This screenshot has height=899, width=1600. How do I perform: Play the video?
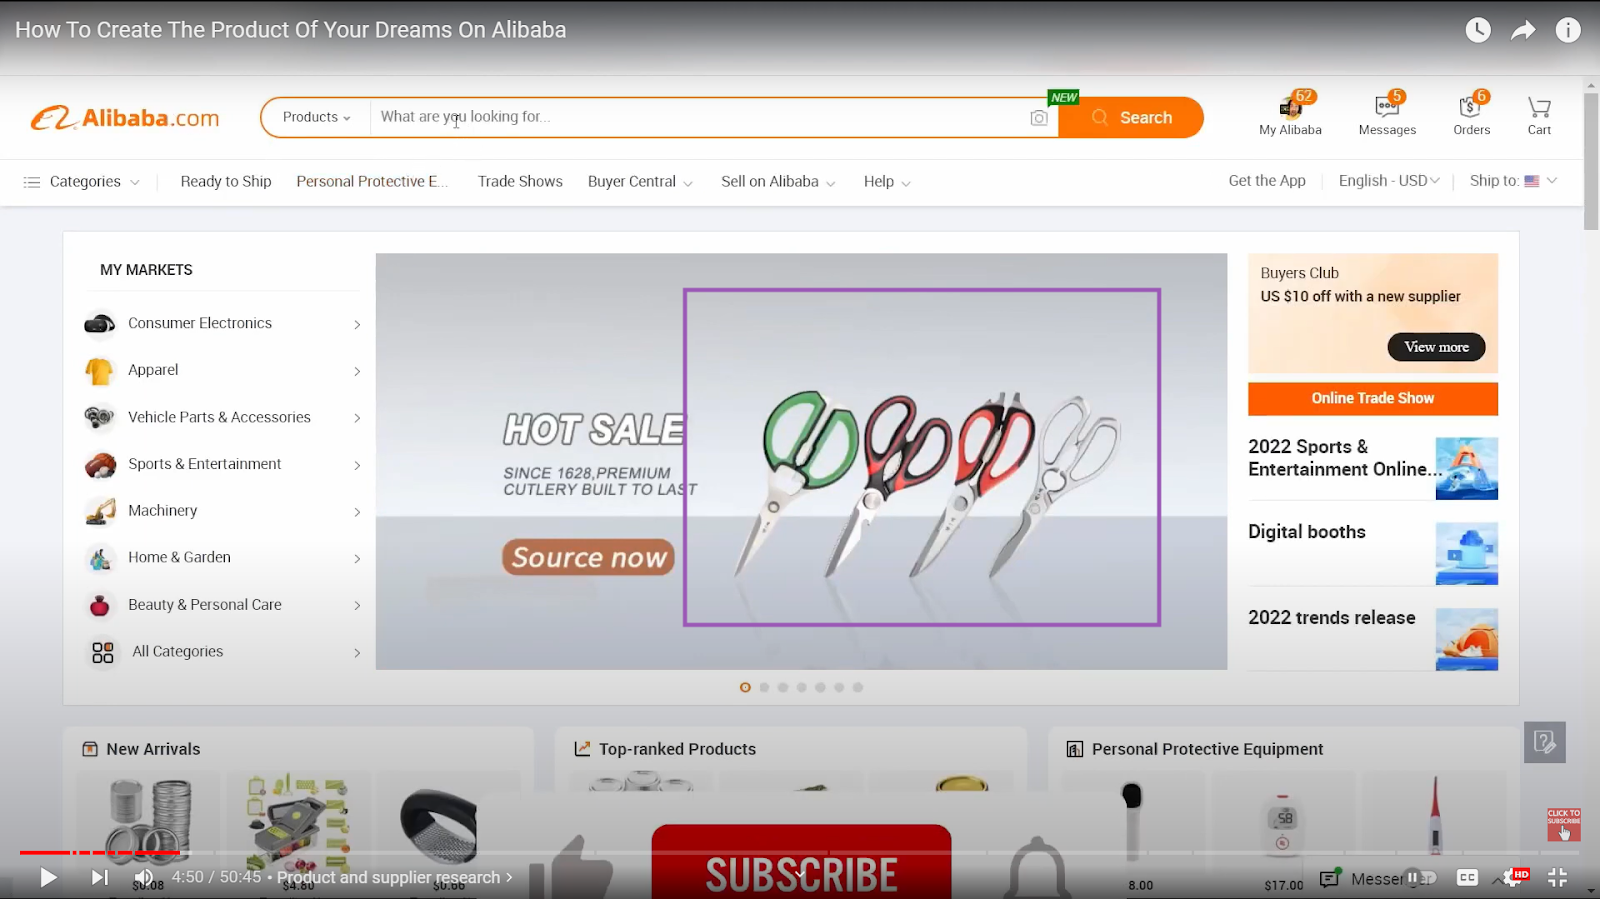pyautogui.click(x=48, y=878)
